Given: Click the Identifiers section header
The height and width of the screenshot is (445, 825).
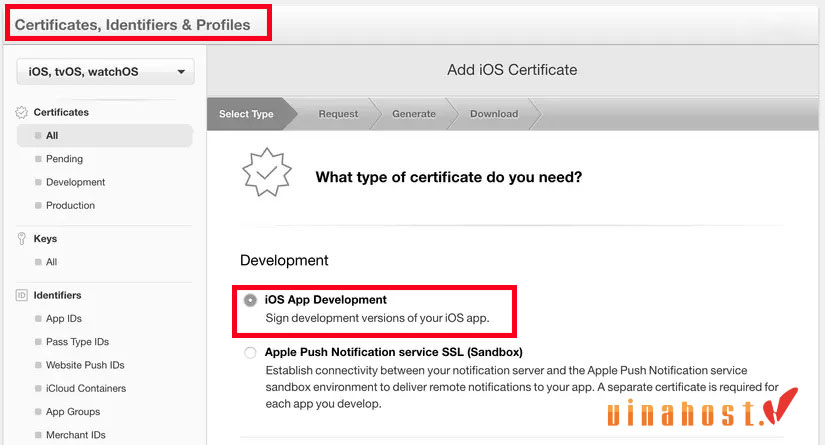Looking at the screenshot, I should pyautogui.click(x=57, y=295).
